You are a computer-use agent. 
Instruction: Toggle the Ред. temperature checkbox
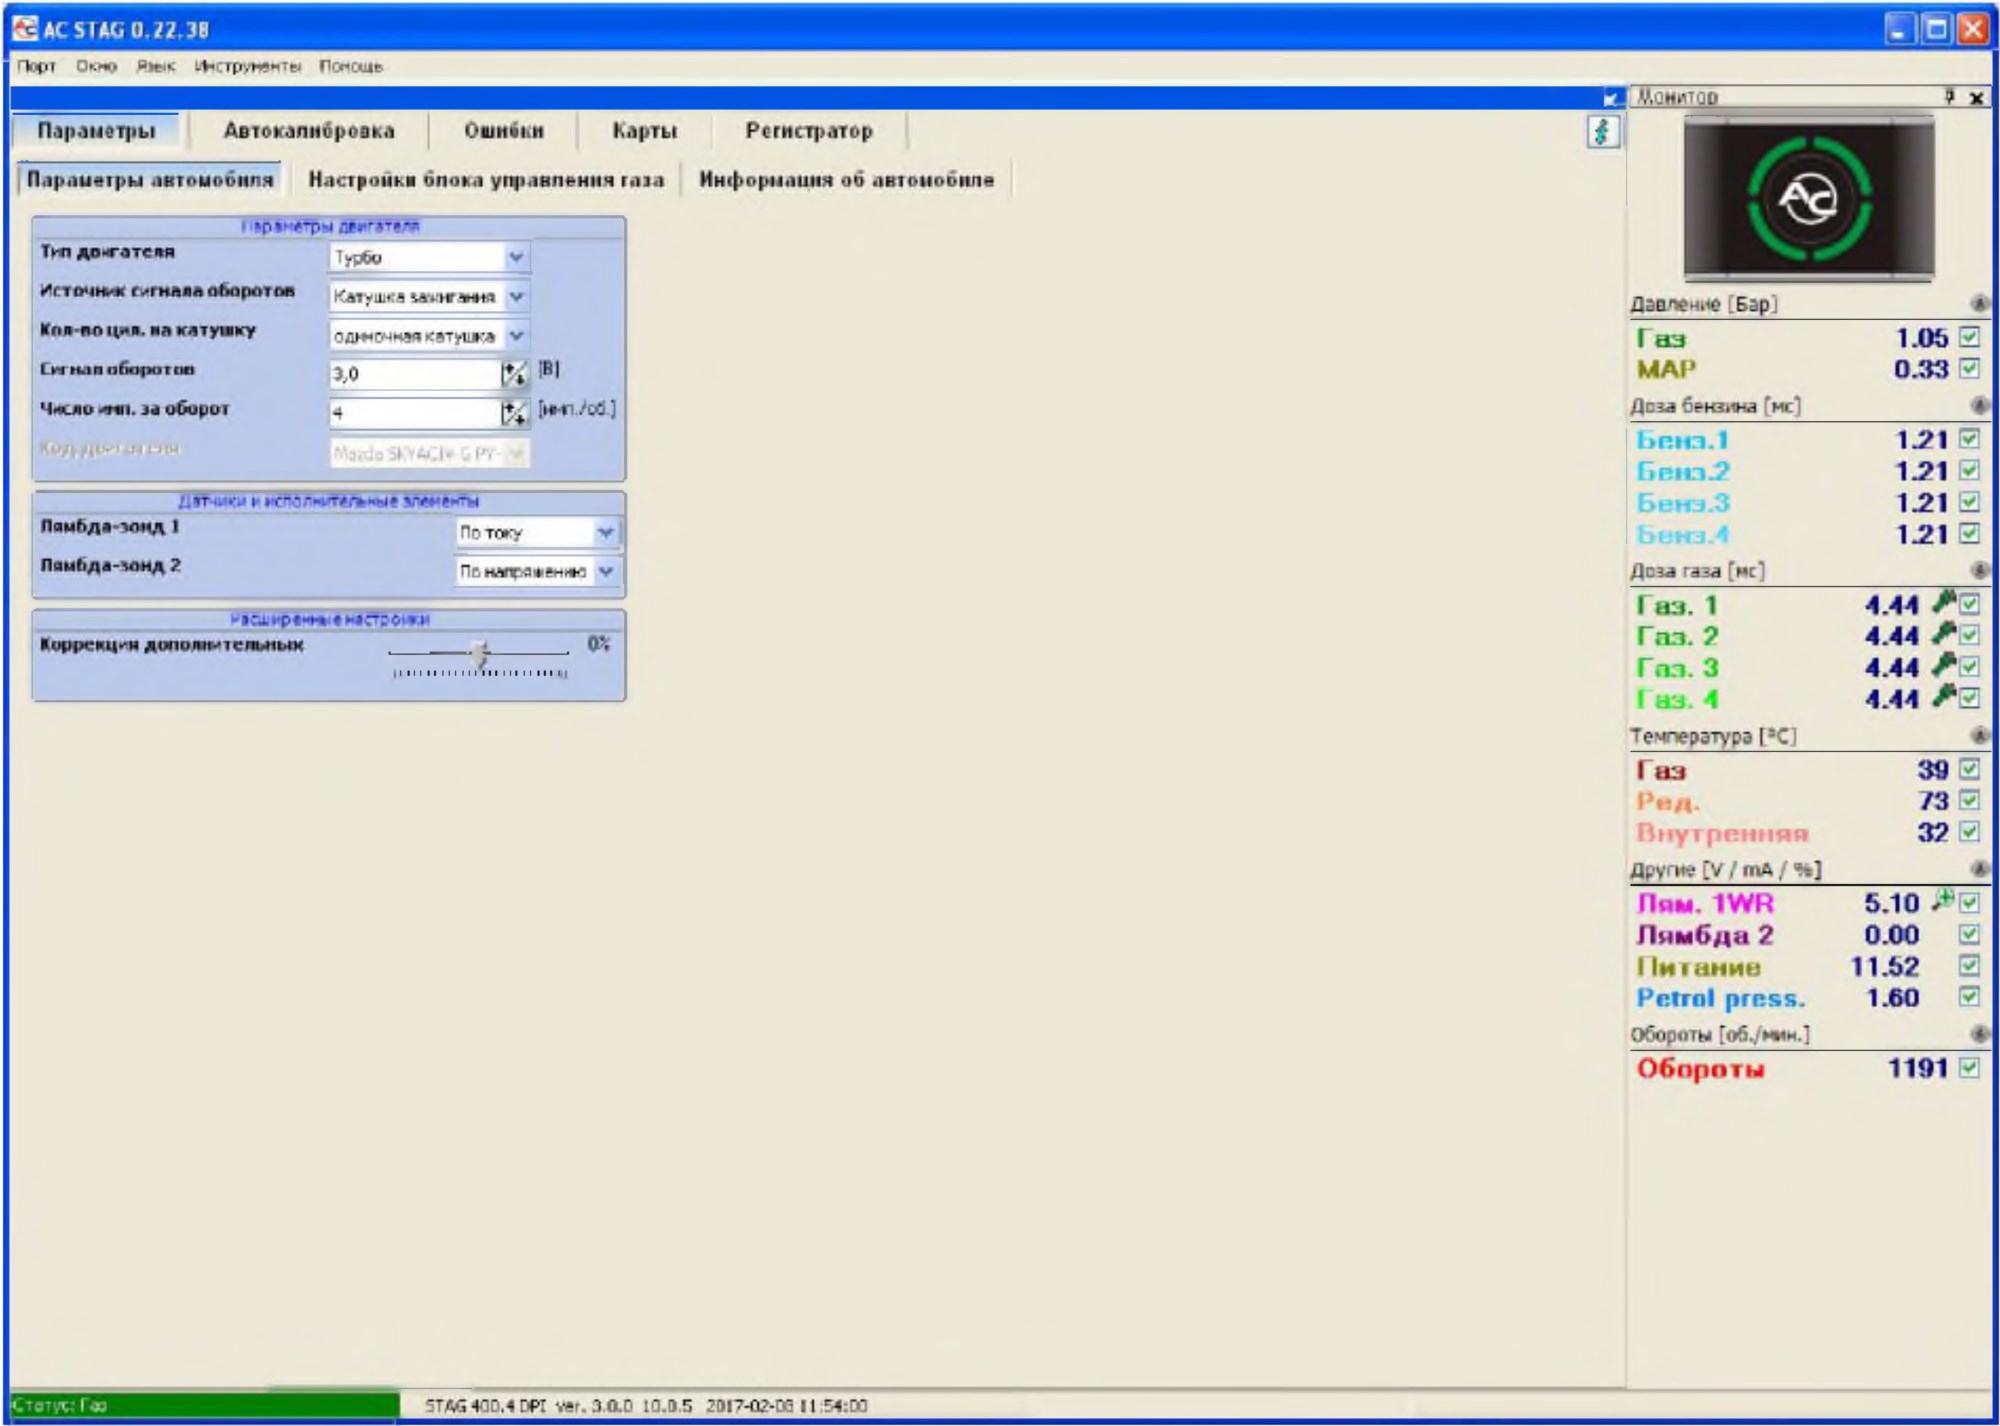click(1970, 800)
